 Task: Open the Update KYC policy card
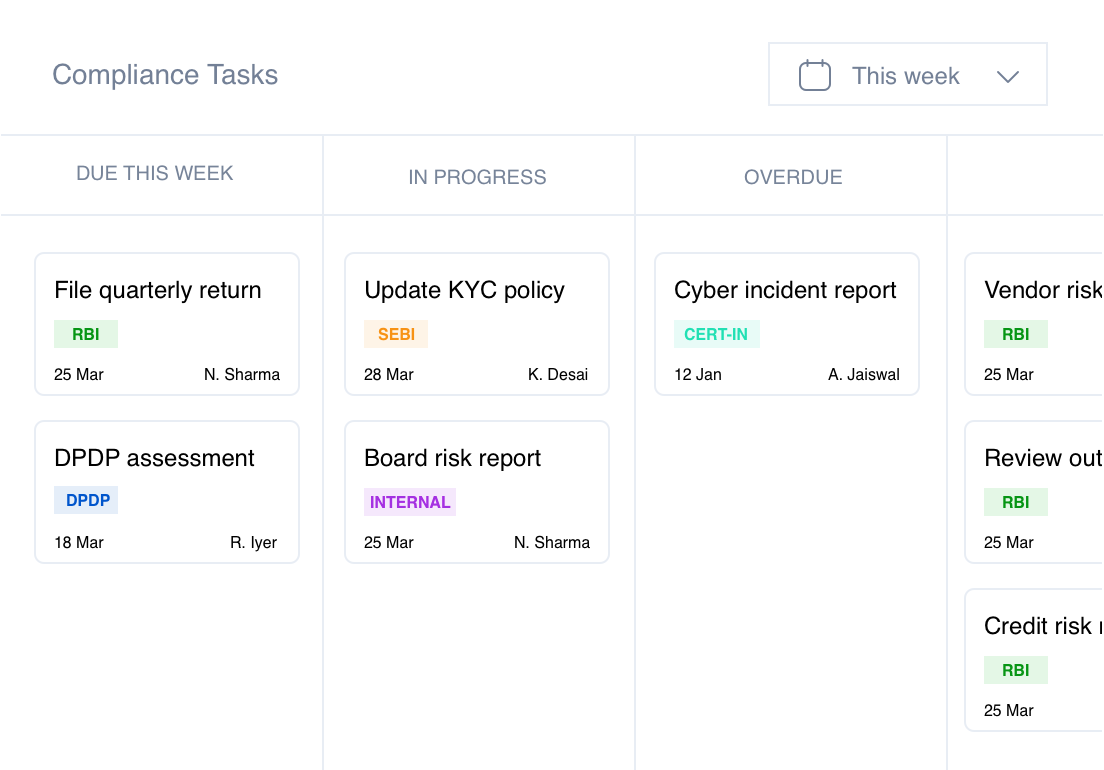tap(476, 291)
